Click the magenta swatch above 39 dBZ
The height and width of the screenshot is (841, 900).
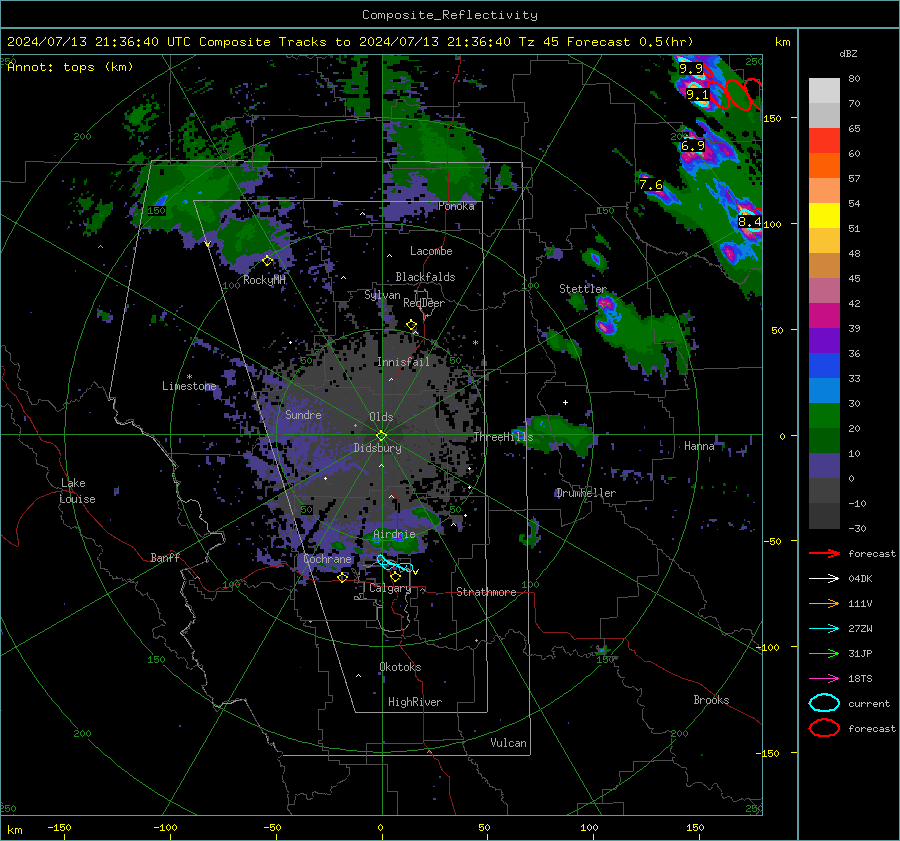824,315
